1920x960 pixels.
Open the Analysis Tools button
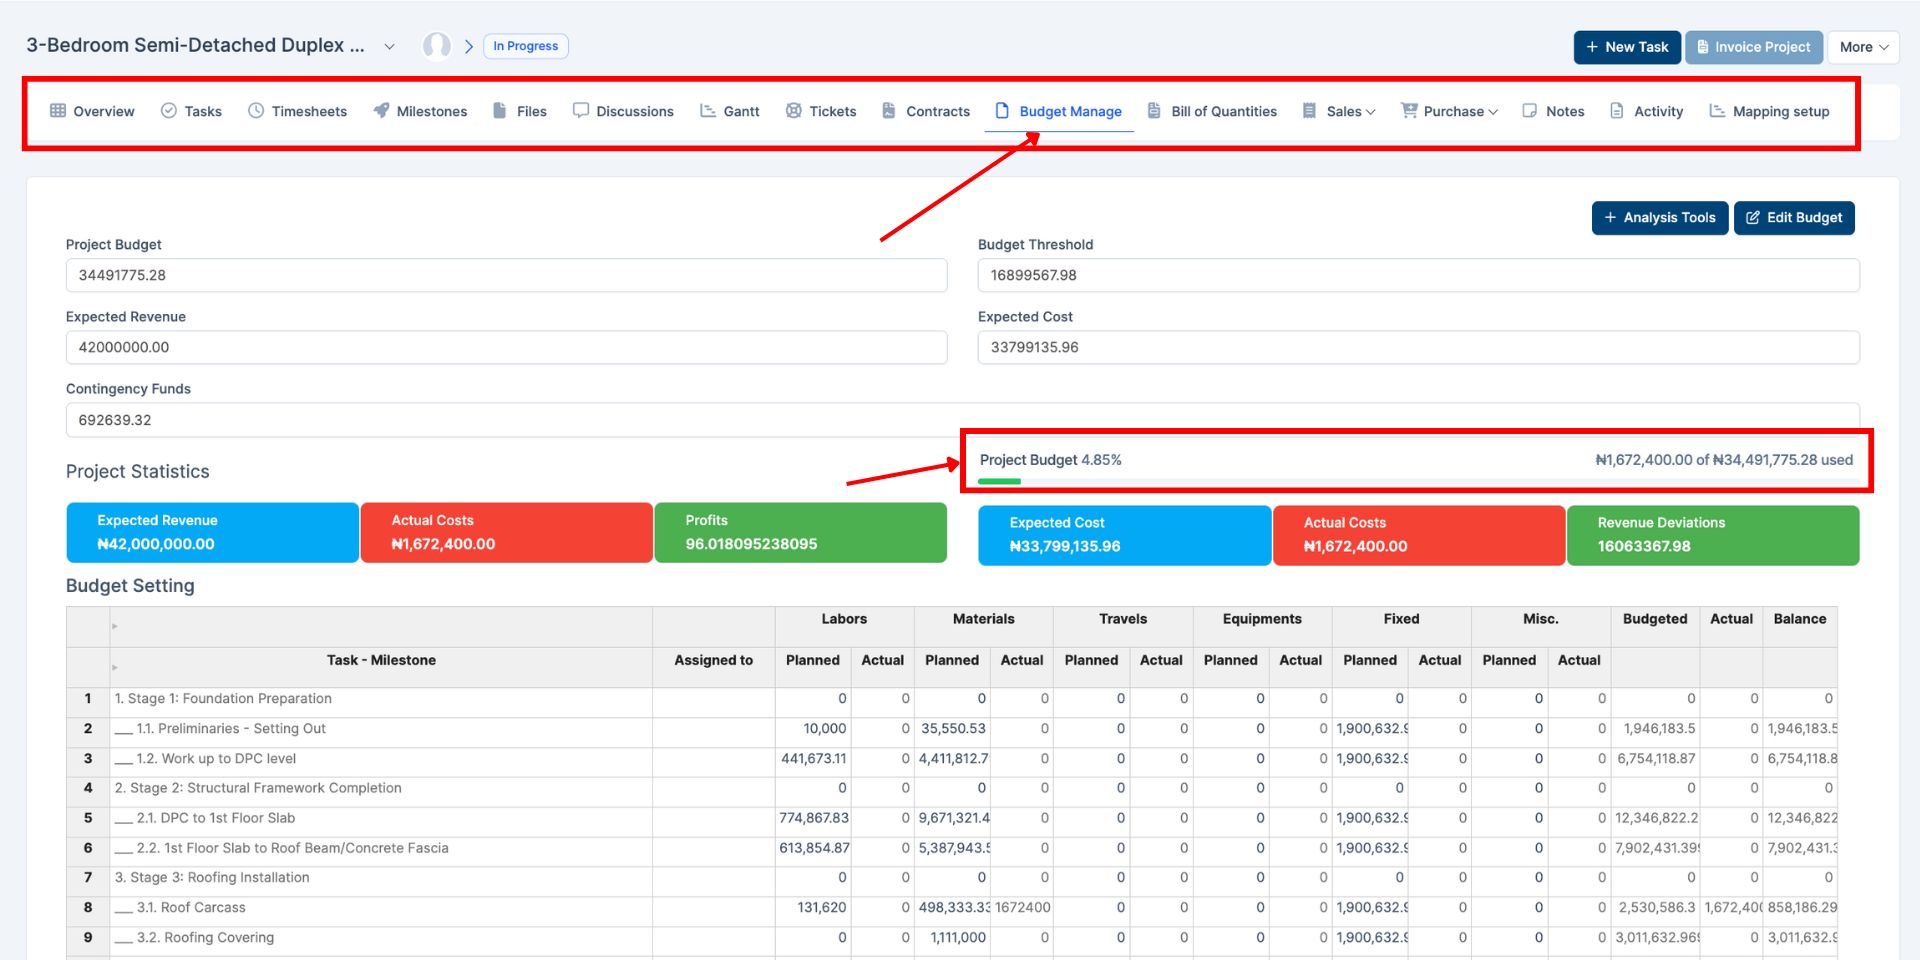tap(1659, 218)
